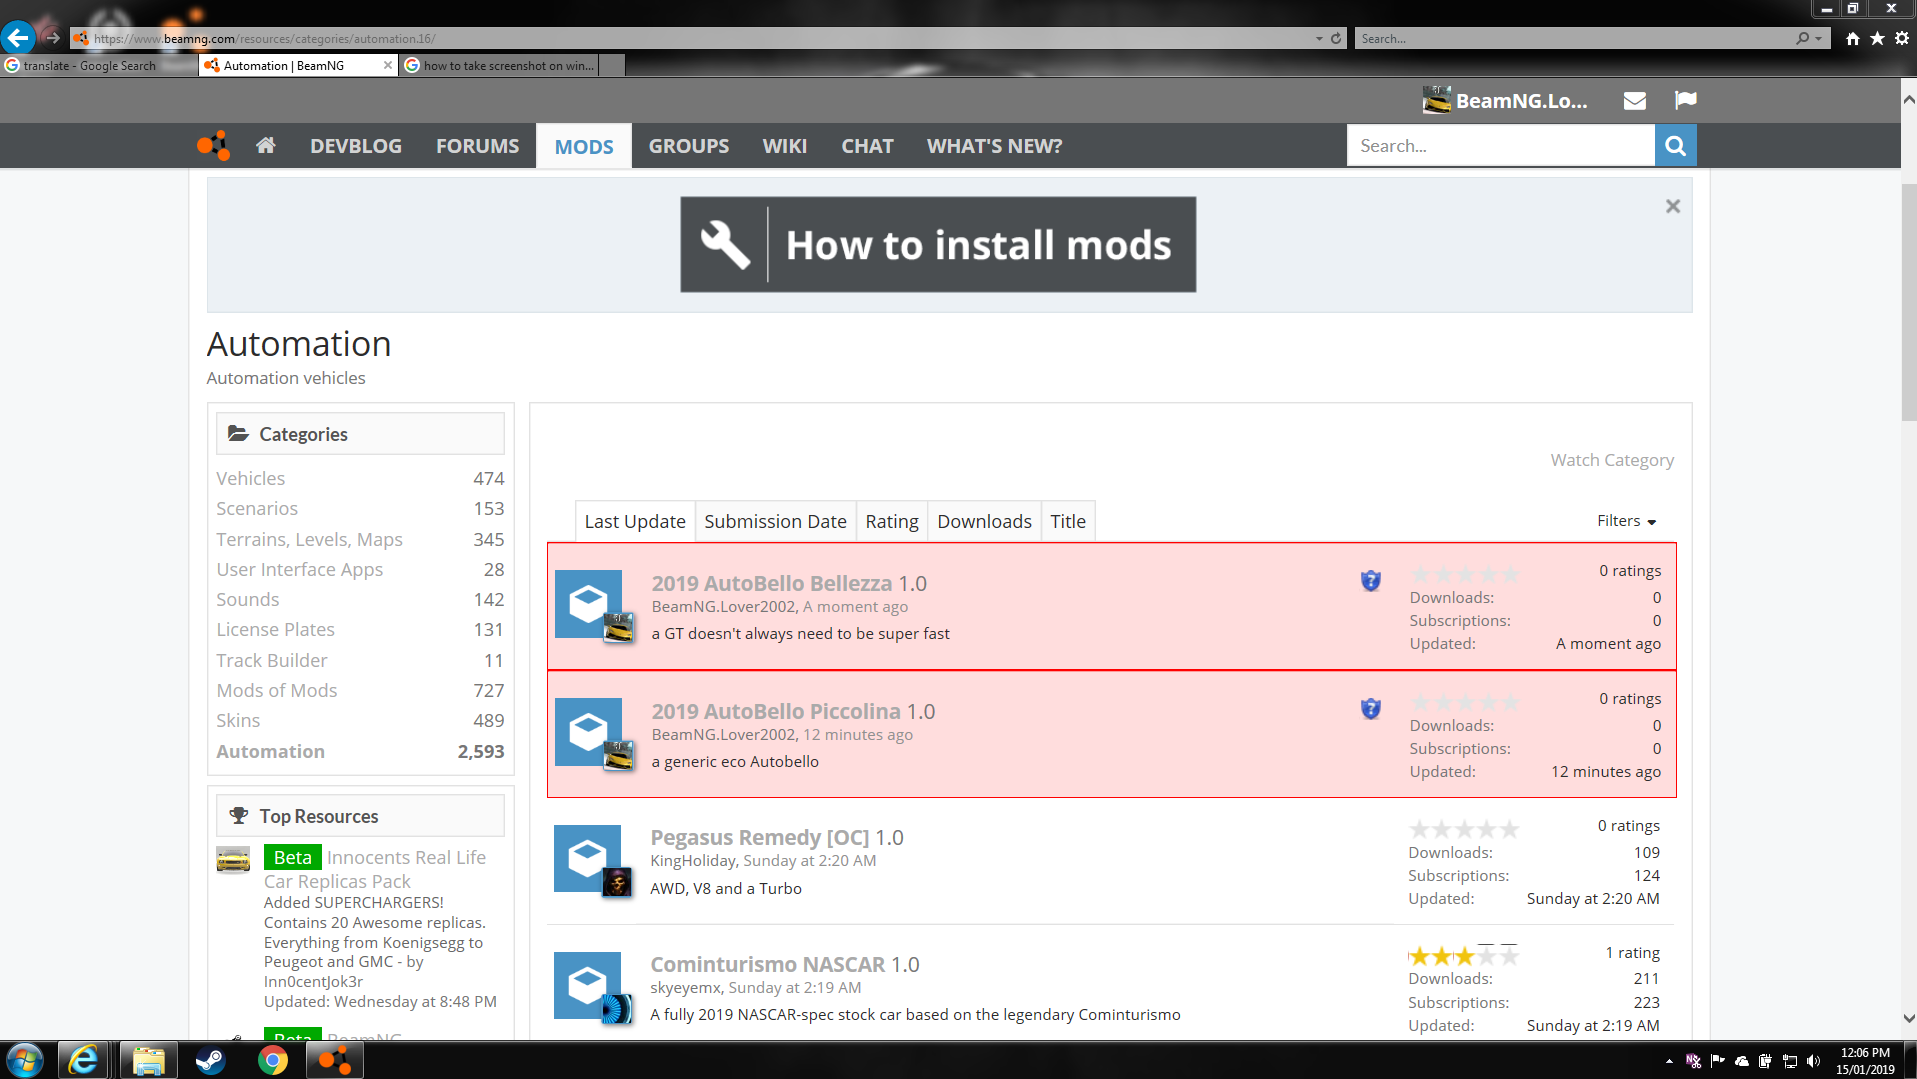Expand the Filters dropdown
Screen dimensions: 1917x1079
pyautogui.click(x=1626, y=521)
